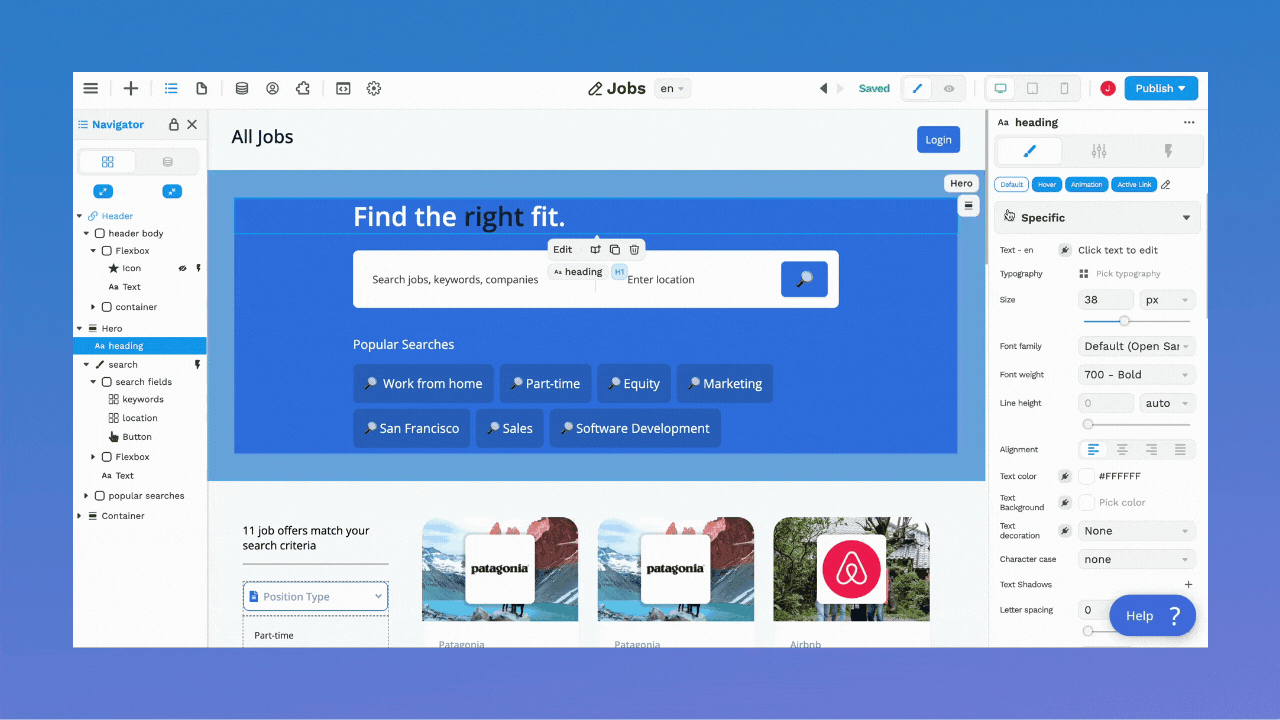Screen dimensions: 1280x720
Task: Set text alignment to justify
Action: (1180, 449)
